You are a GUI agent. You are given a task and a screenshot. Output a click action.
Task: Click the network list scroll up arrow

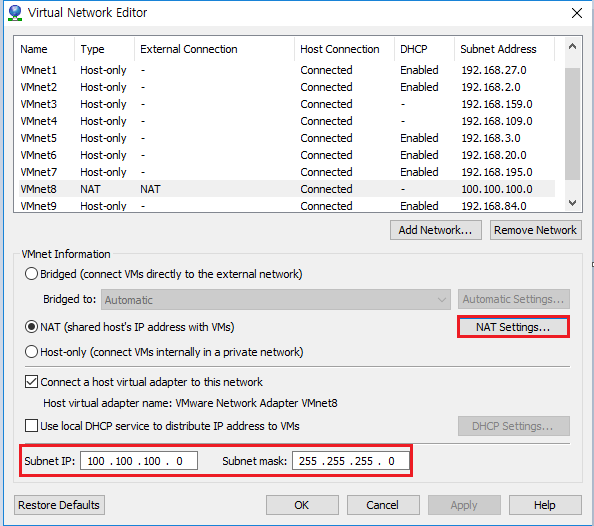coord(572,47)
